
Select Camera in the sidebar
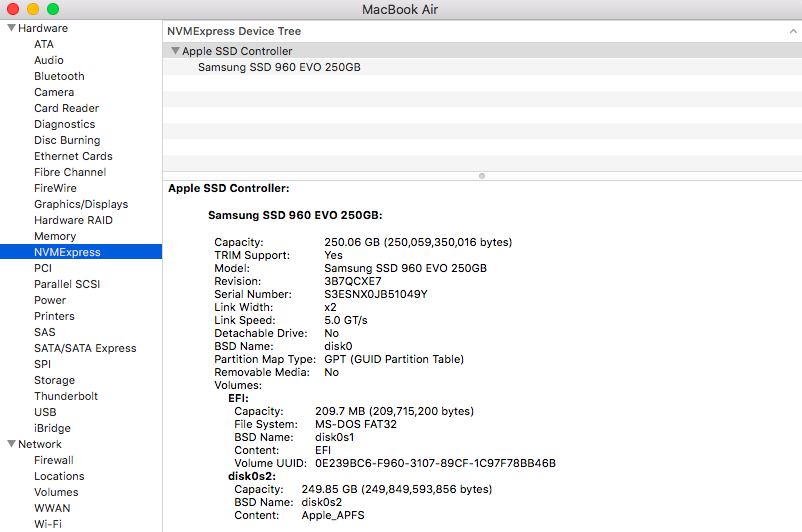point(54,92)
